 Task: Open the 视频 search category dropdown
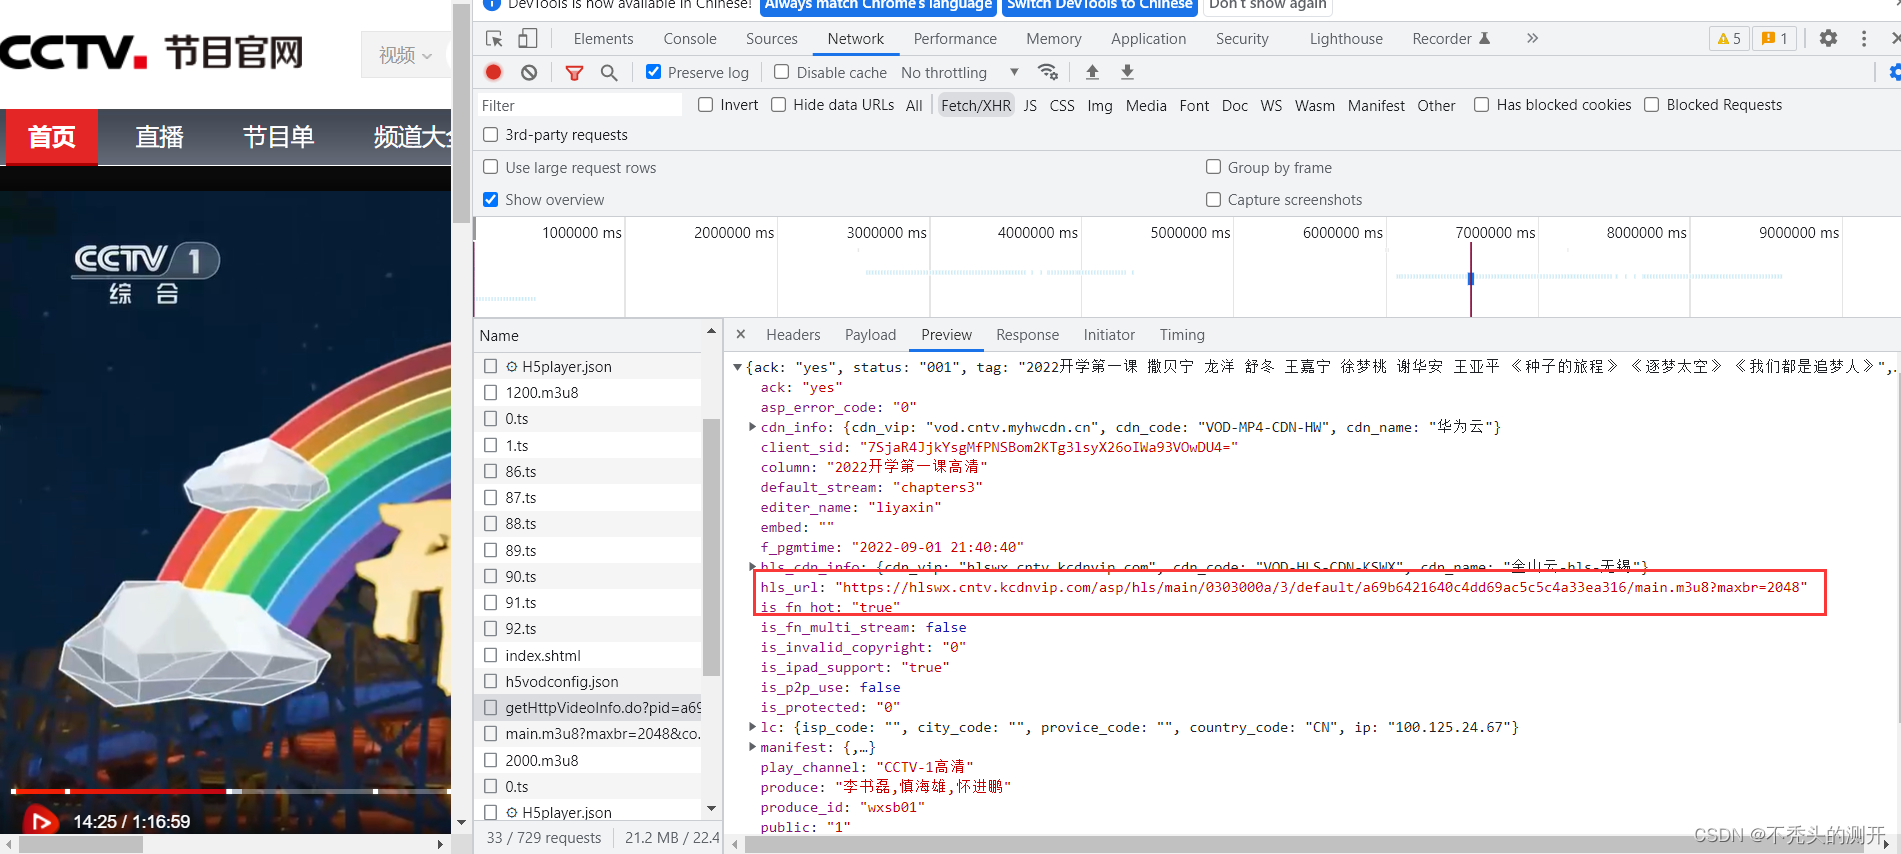pos(405,55)
